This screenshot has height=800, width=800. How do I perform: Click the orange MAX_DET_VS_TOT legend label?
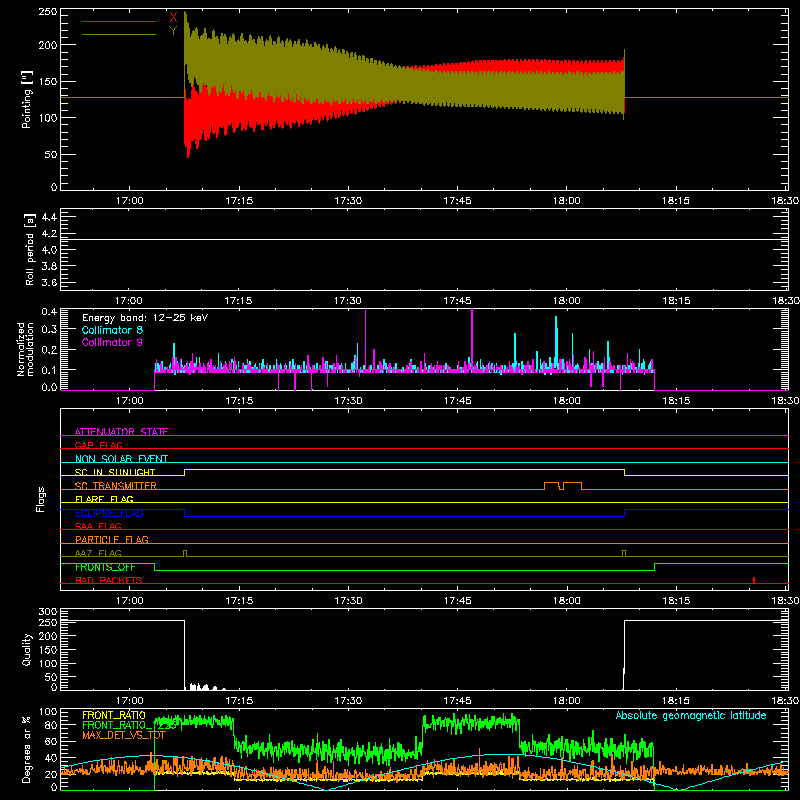[124, 735]
